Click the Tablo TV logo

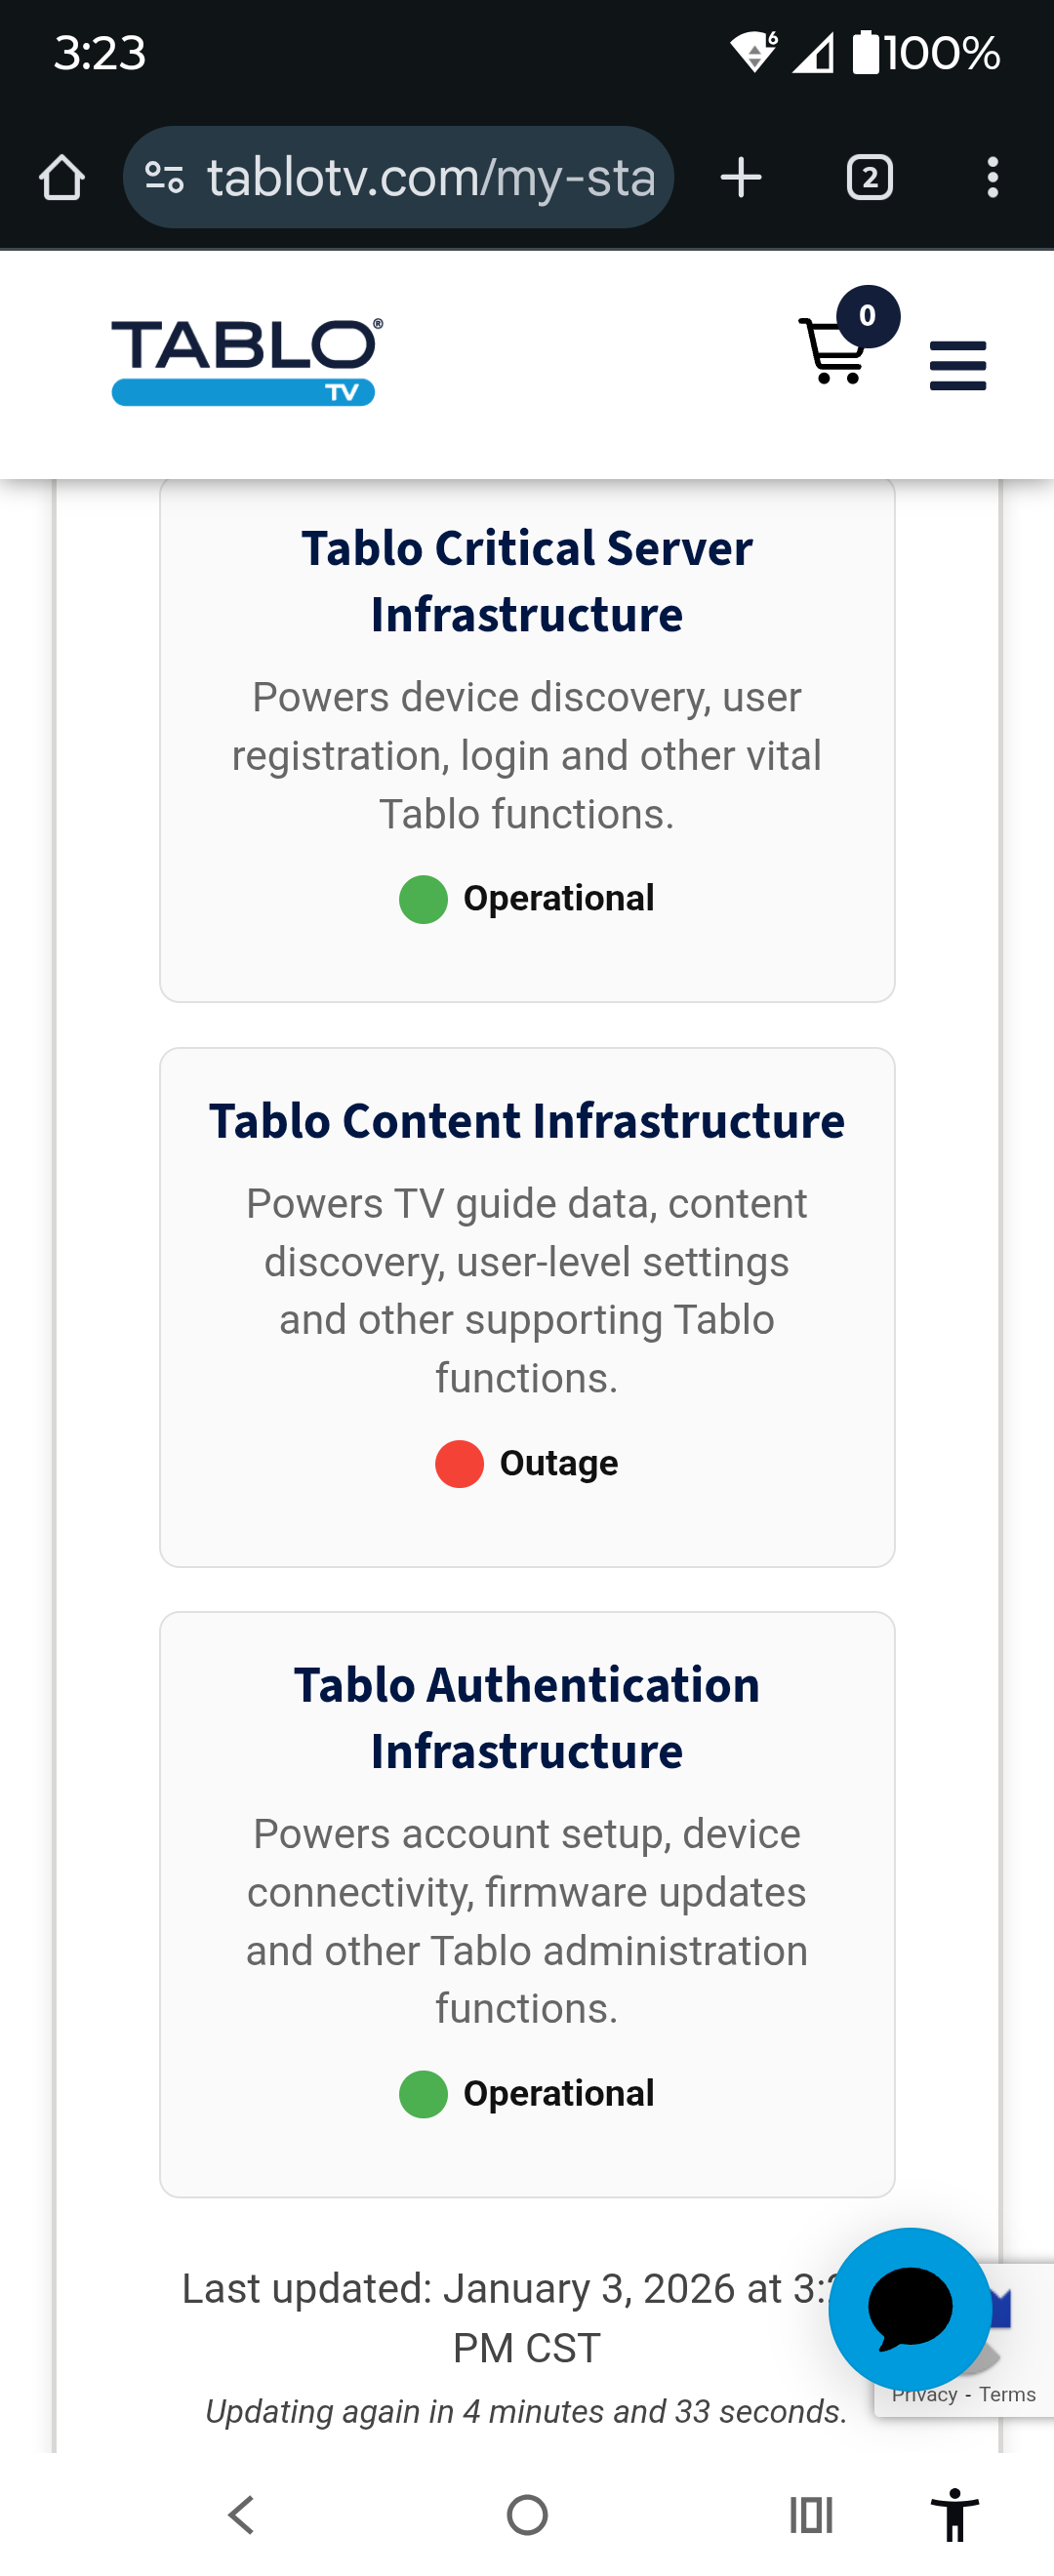point(245,362)
